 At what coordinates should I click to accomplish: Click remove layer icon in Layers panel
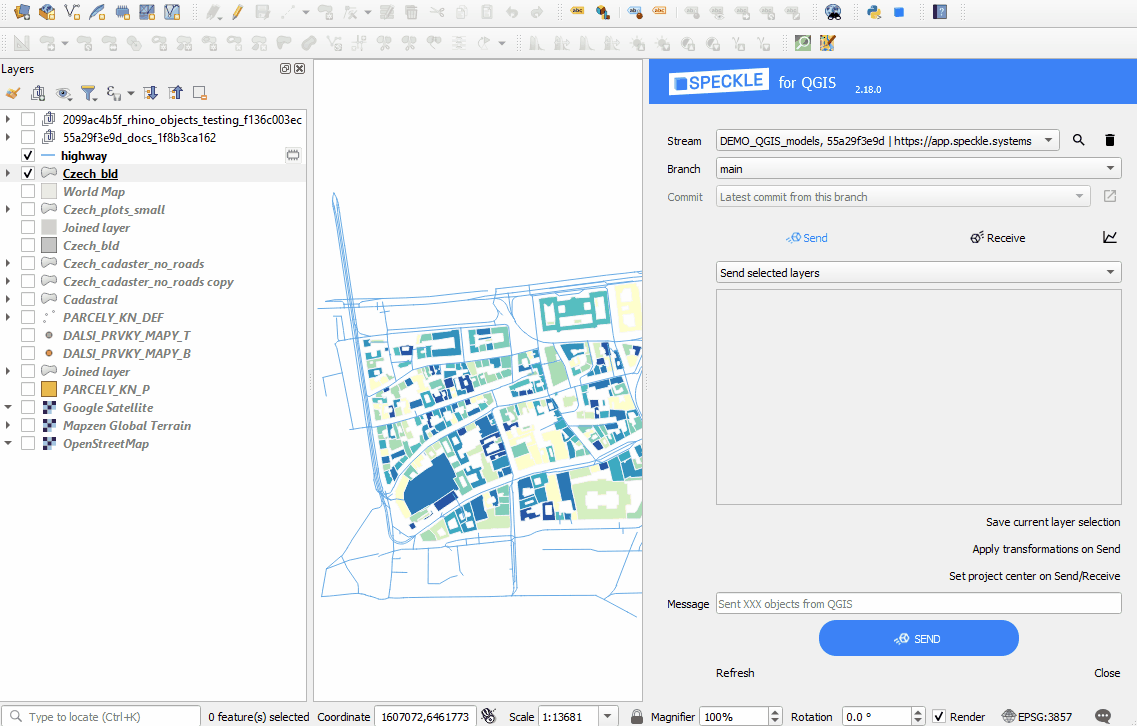(x=200, y=93)
